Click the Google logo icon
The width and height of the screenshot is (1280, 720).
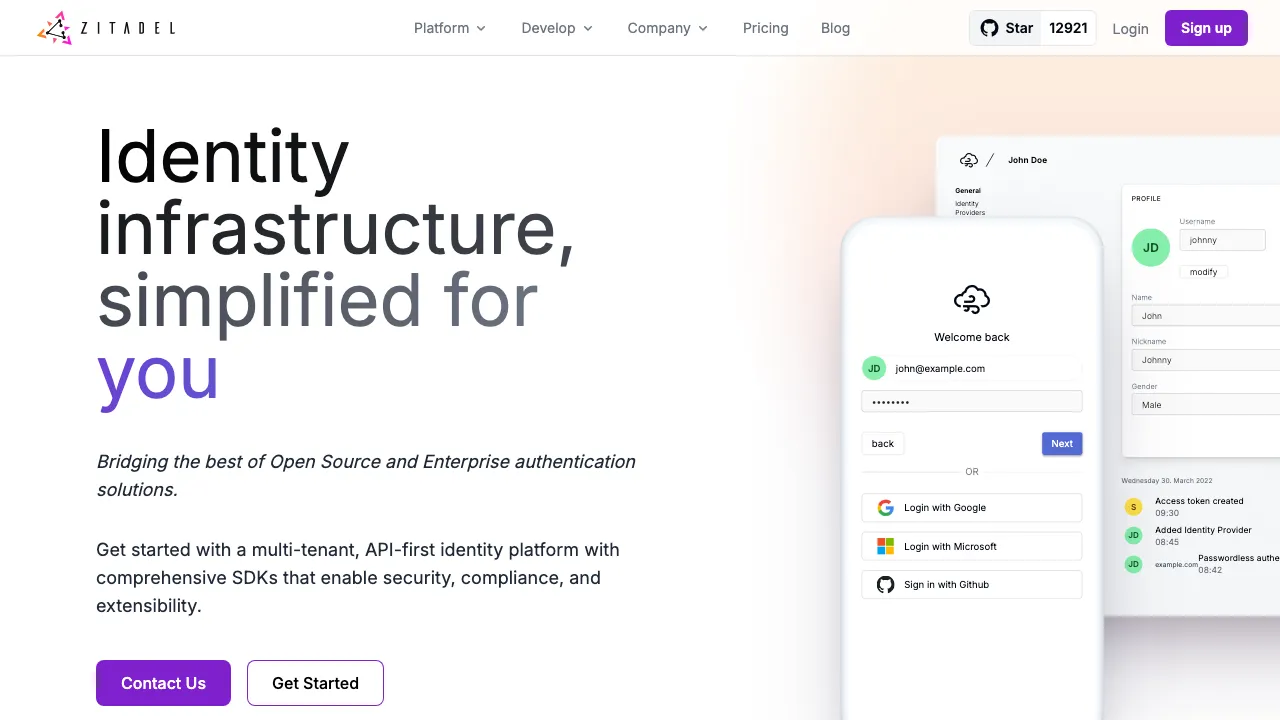[x=885, y=508]
